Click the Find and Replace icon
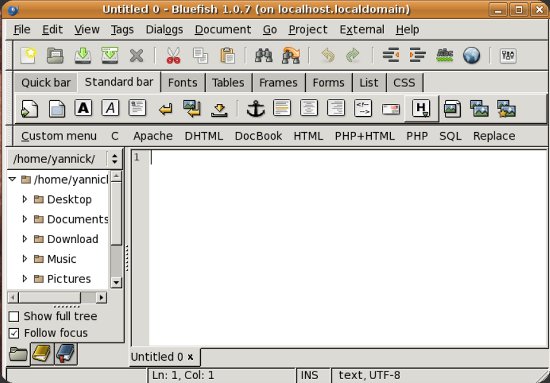This screenshot has width=550, height=383. coord(291,55)
